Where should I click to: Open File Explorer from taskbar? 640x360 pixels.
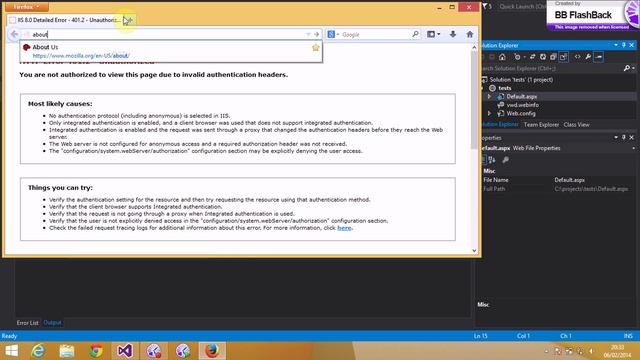(67, 351)
